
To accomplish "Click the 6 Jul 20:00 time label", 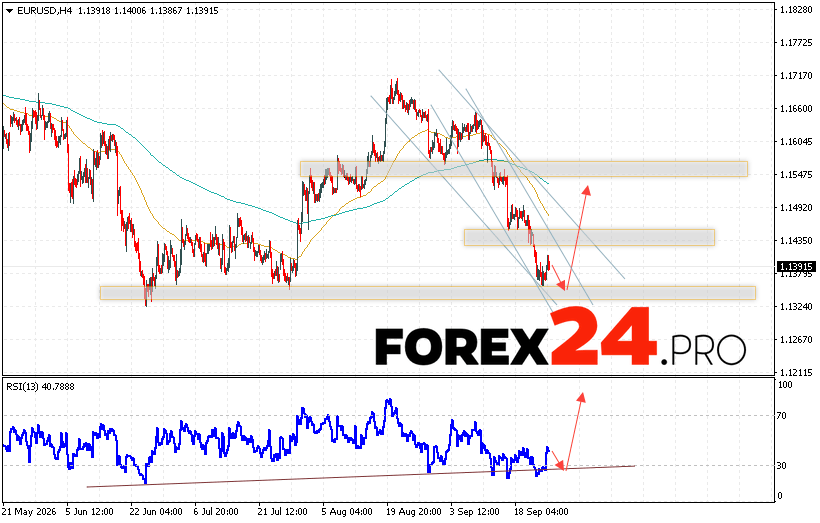I will (x=217, y=511).
